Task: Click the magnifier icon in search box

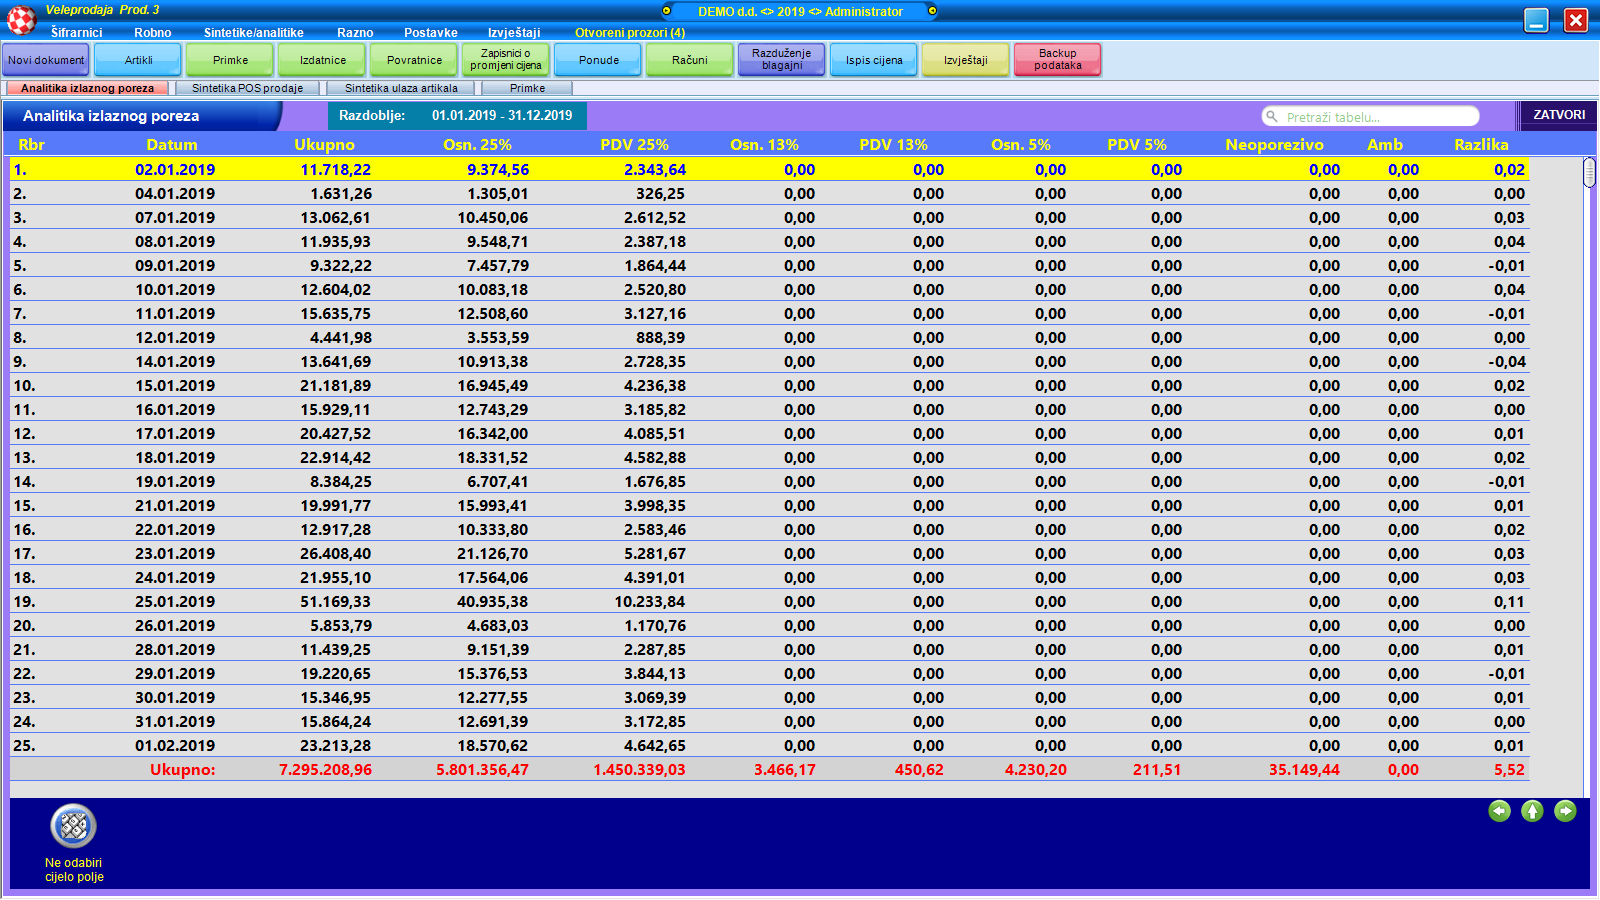Action: click(1272, 117)
